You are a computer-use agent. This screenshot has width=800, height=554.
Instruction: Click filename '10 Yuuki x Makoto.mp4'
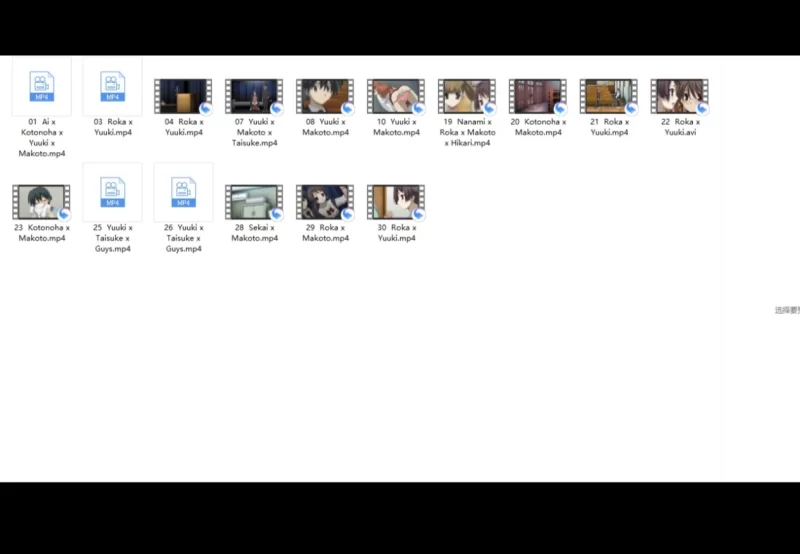click(x=396, y=127)
